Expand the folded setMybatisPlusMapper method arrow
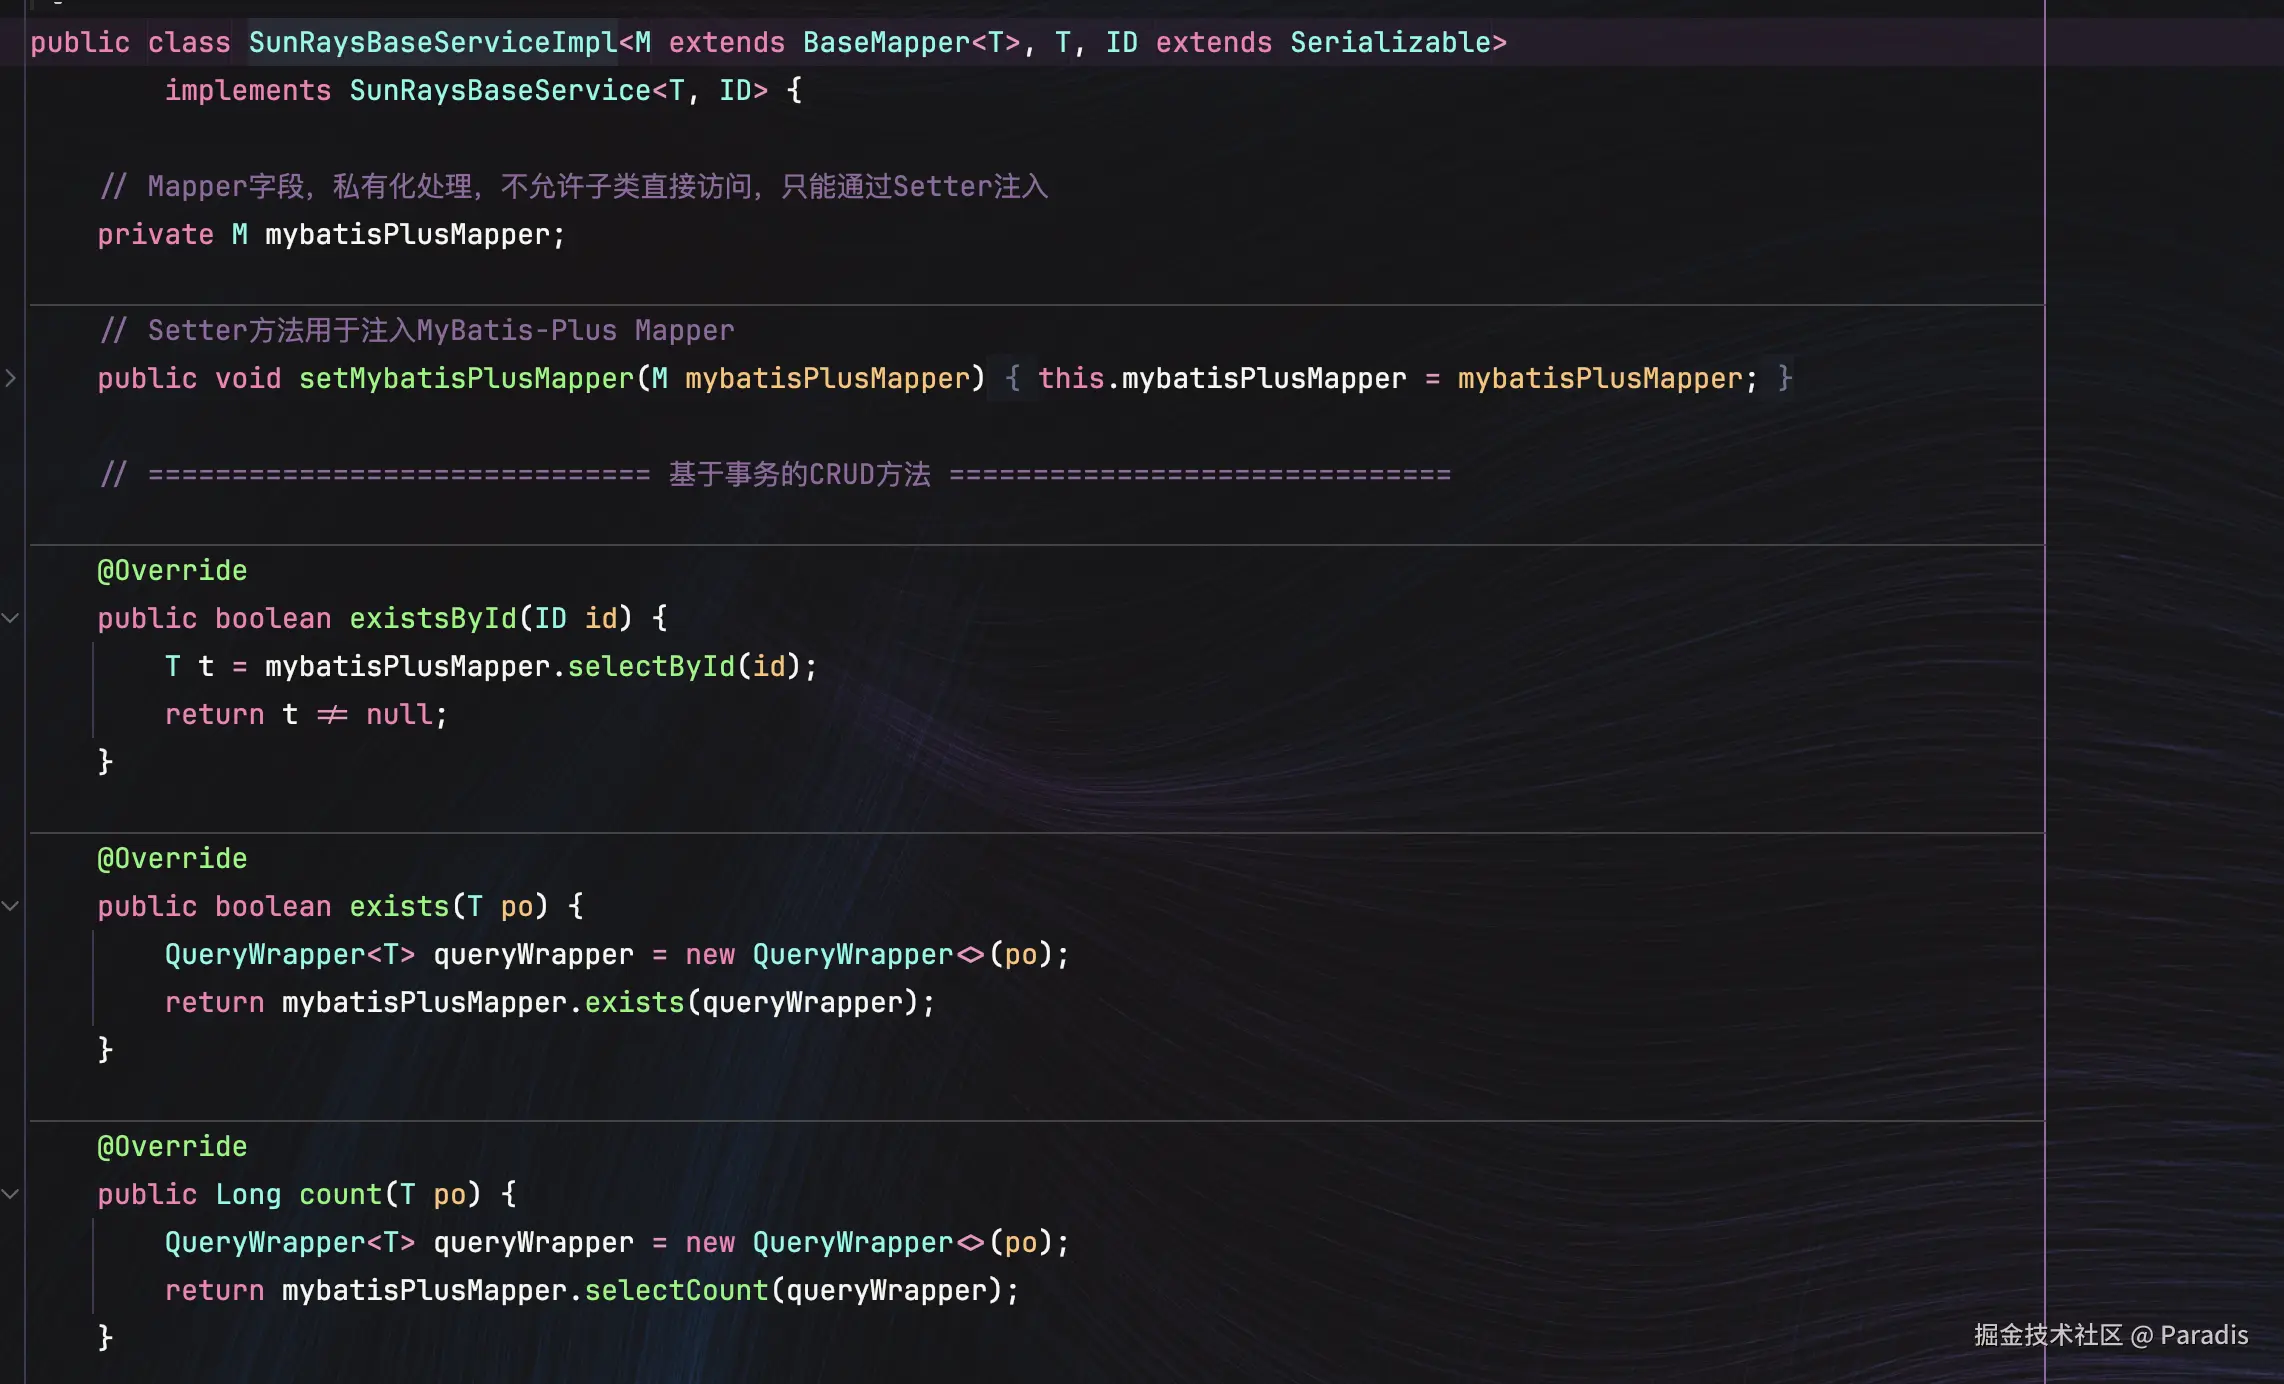The image size is (2284, 1384). pyautogui.click(x=10, y=378)
